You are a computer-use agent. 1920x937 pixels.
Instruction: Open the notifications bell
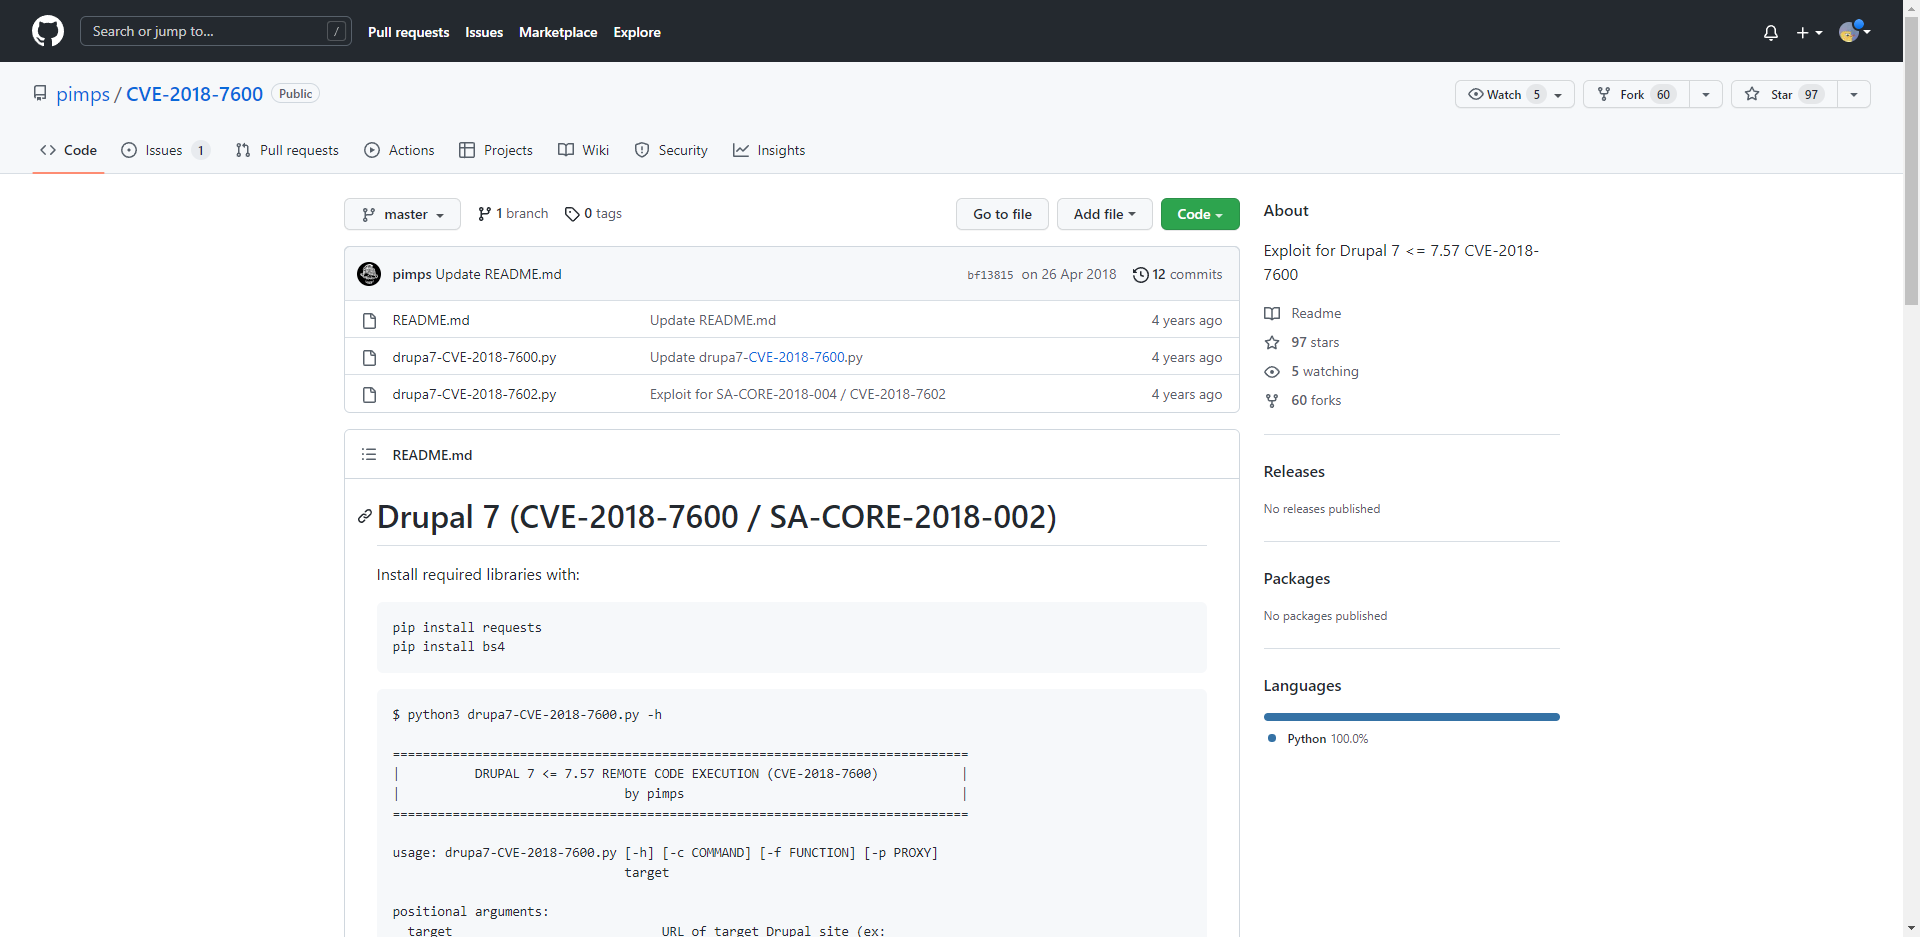pyautogui.click(x=1770, y=32)
